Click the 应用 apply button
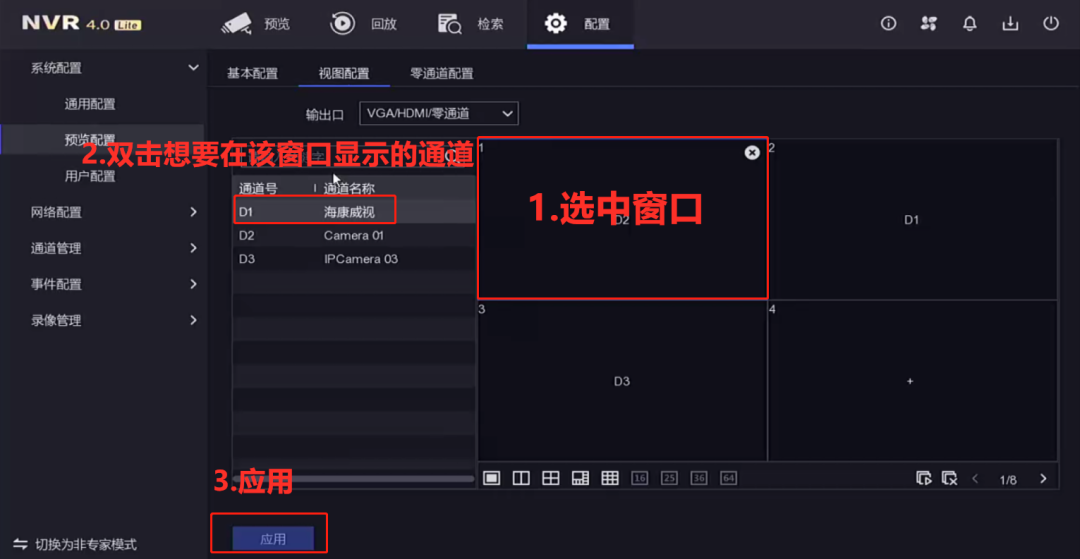1080x559 pixels. (273, 539)
